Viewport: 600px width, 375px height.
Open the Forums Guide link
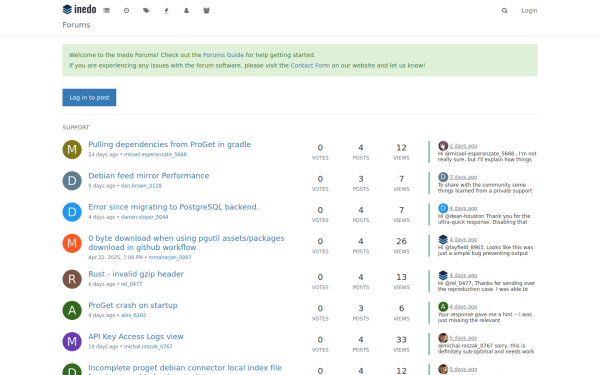[x=223, y=55]
